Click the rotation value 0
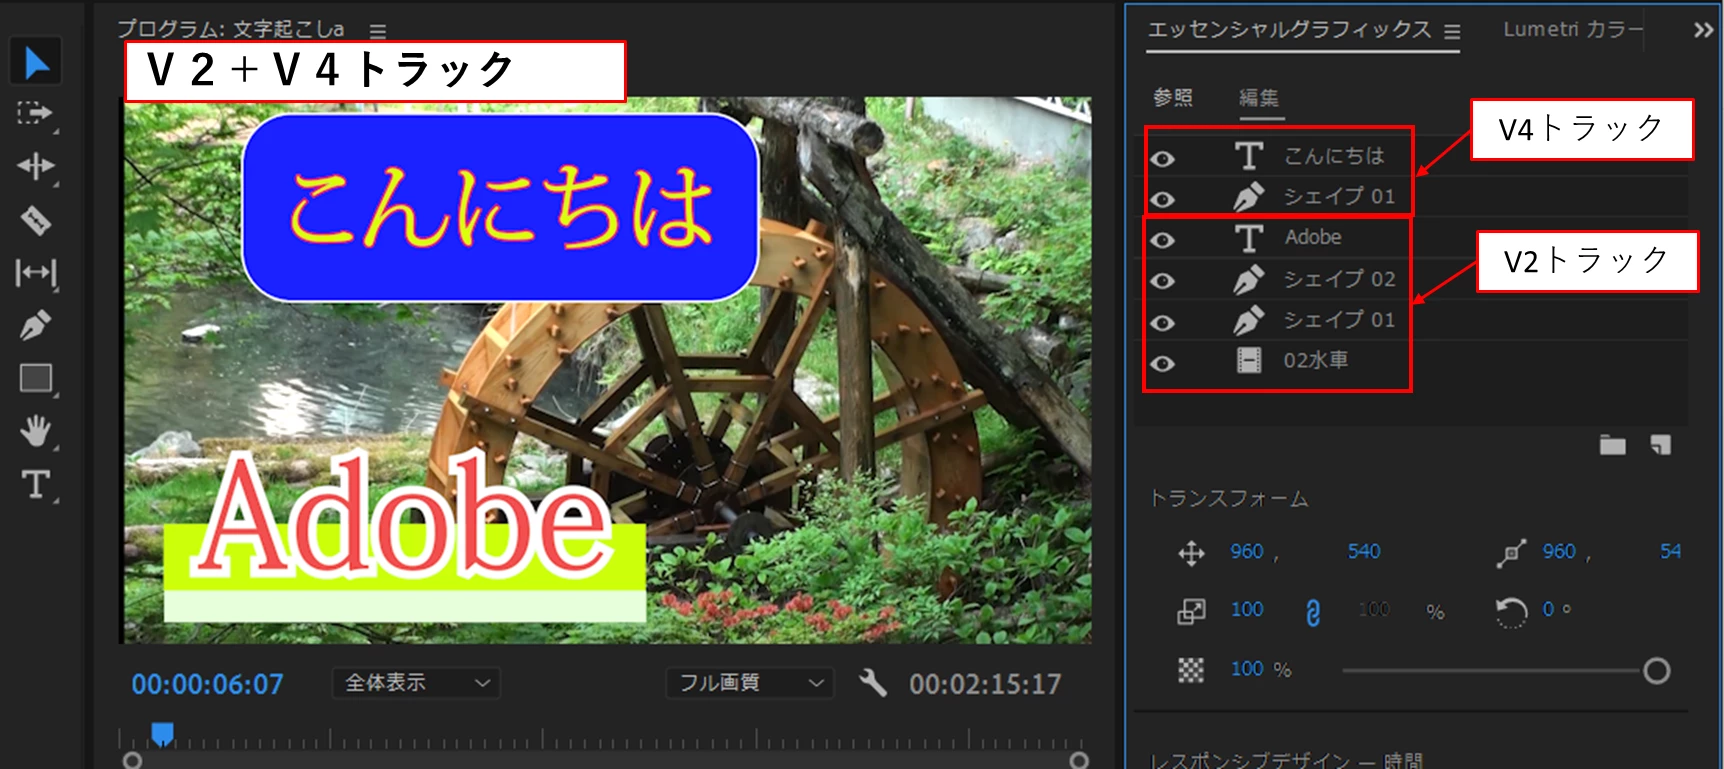This screenshot has height=769, width=1724. (x=1549, y=609)
